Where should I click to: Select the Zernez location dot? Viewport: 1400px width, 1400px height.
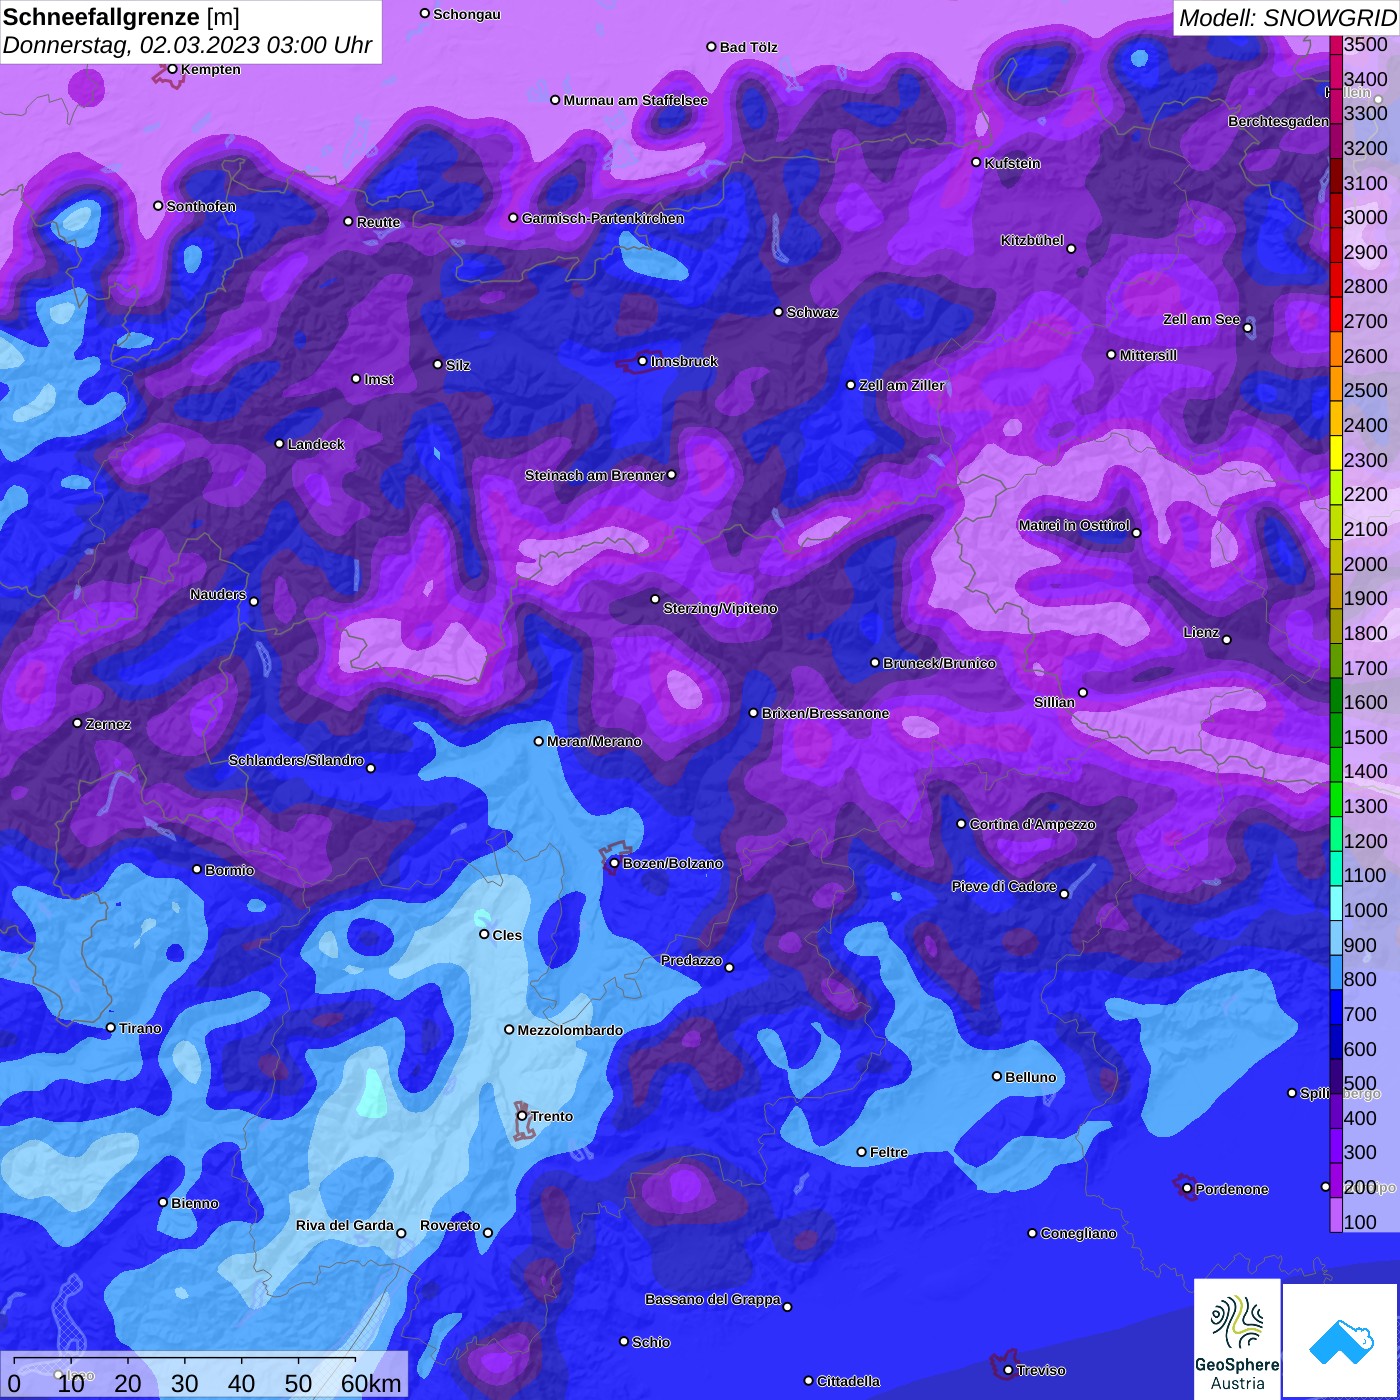pyautogui.click(x=78, y=723)
